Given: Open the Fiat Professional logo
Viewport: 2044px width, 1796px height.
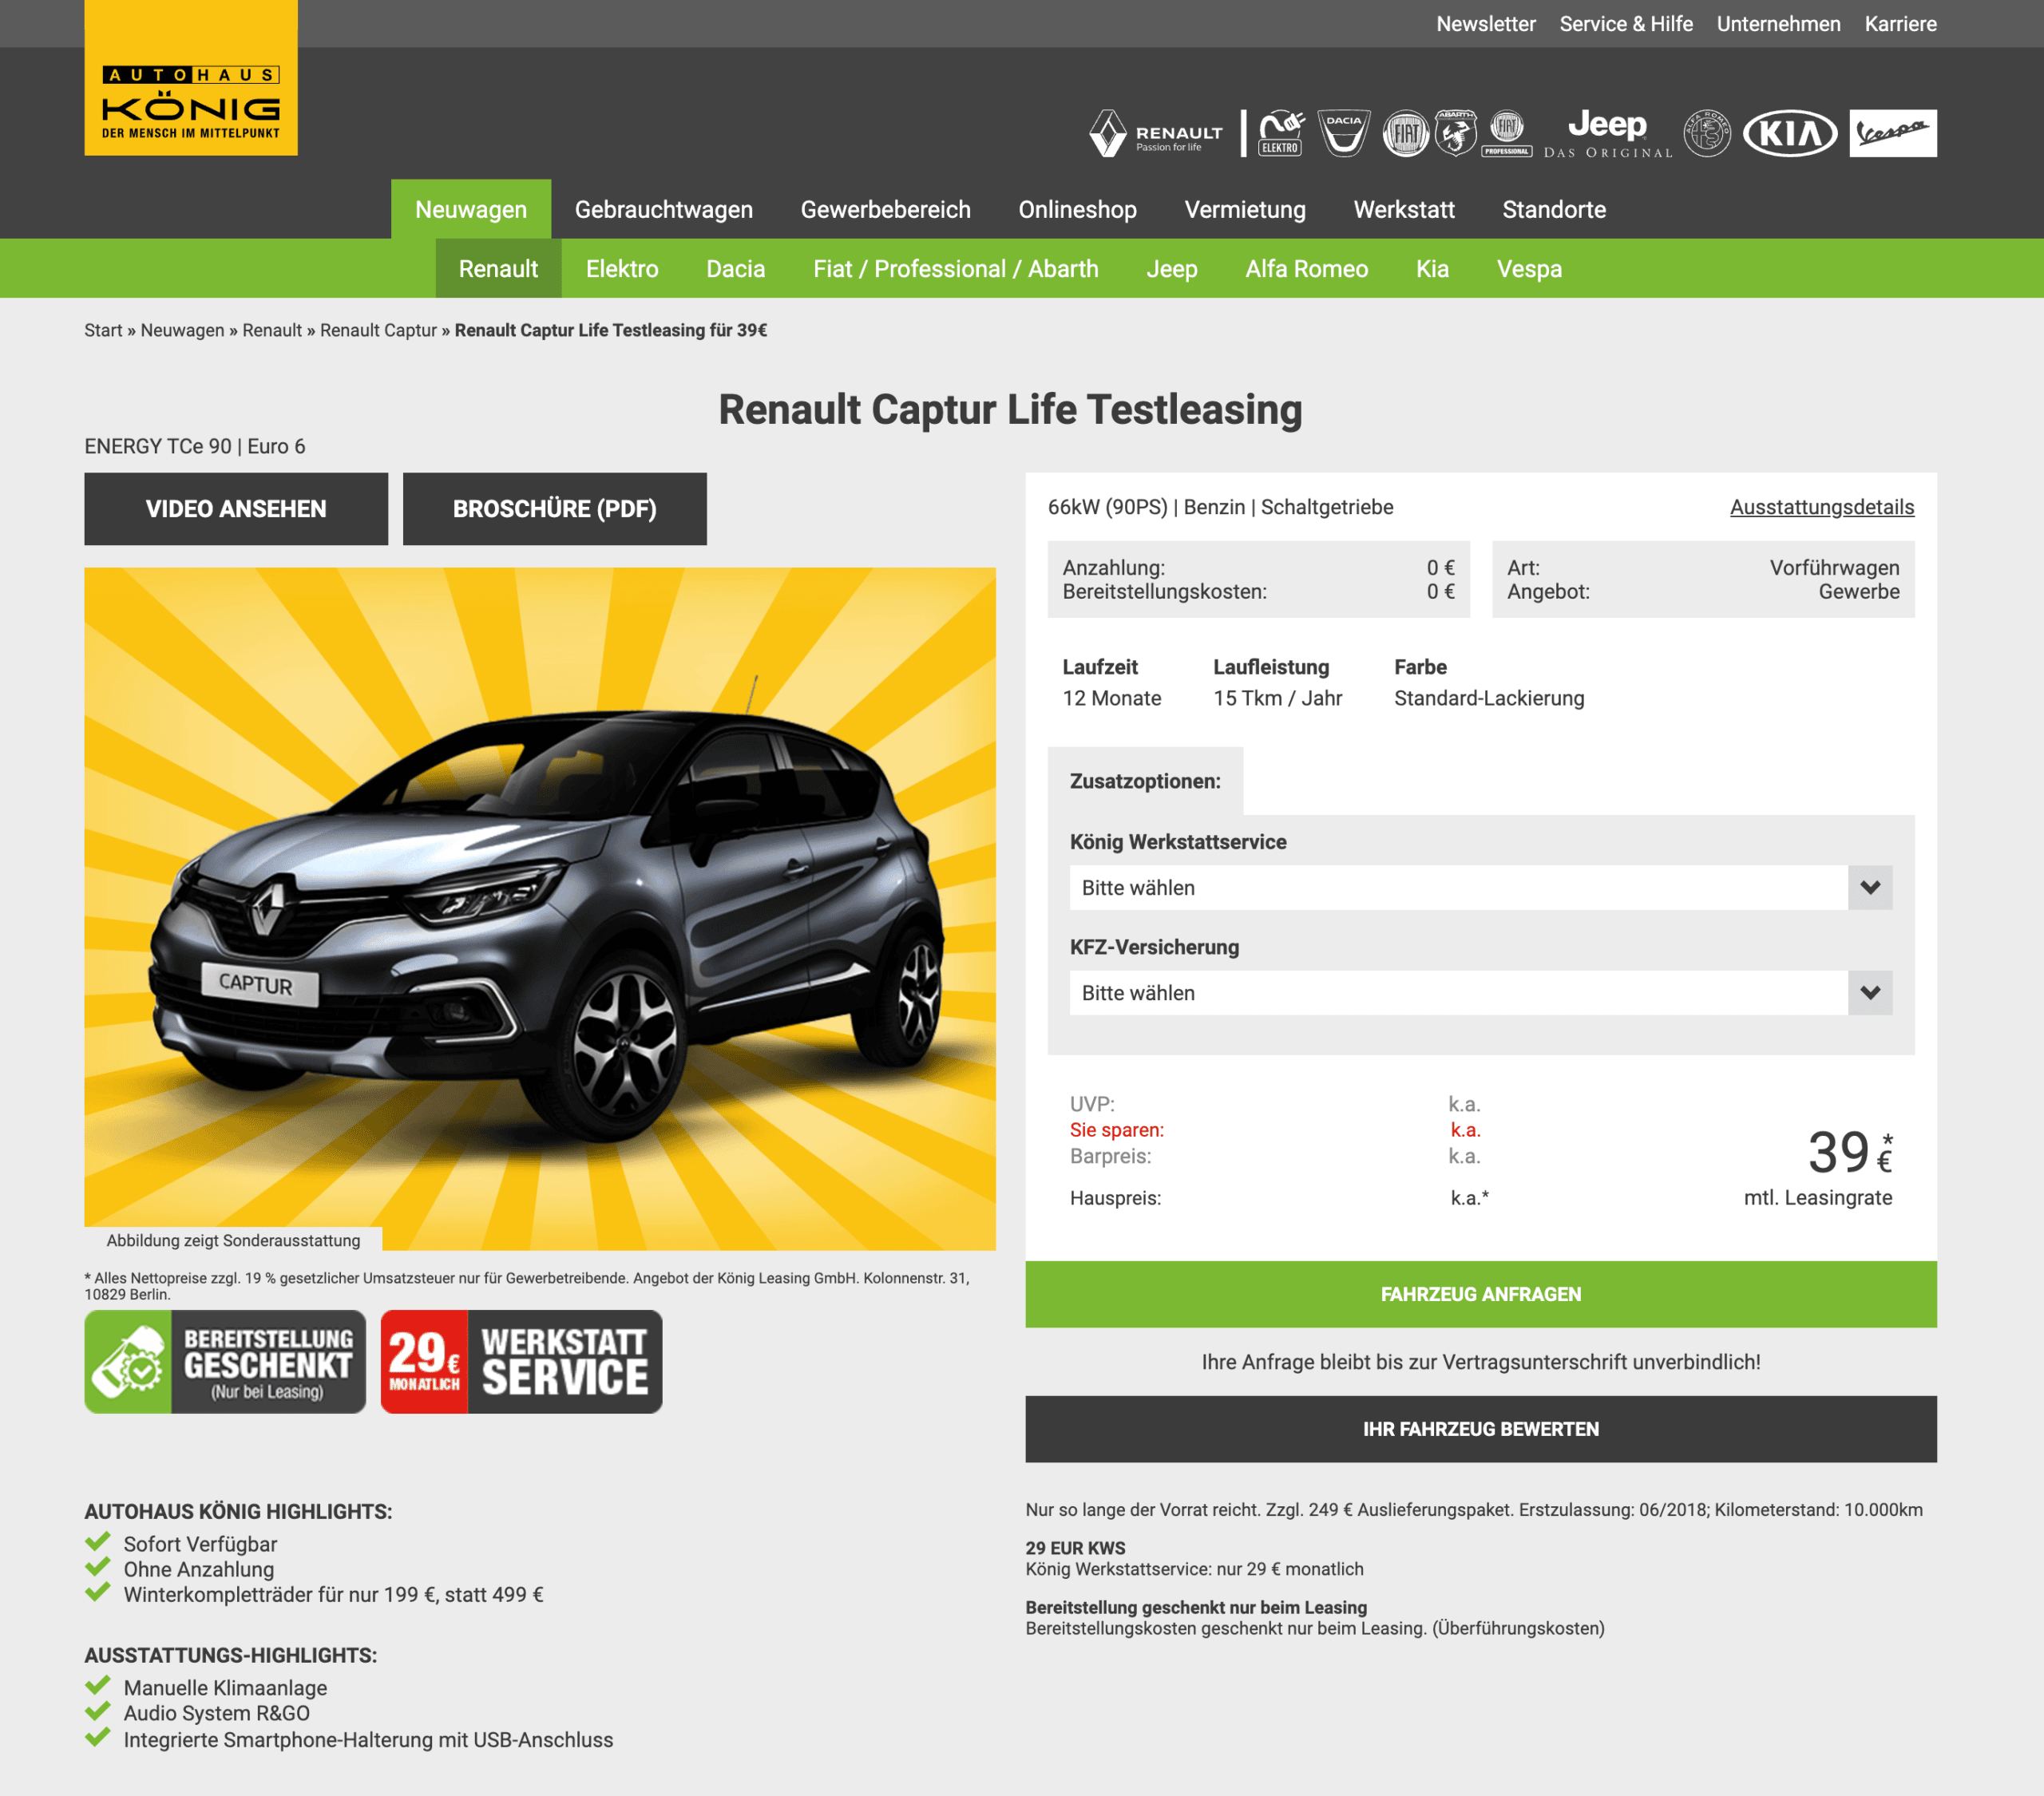Looking at the screenshot, I should point(1507,133).
